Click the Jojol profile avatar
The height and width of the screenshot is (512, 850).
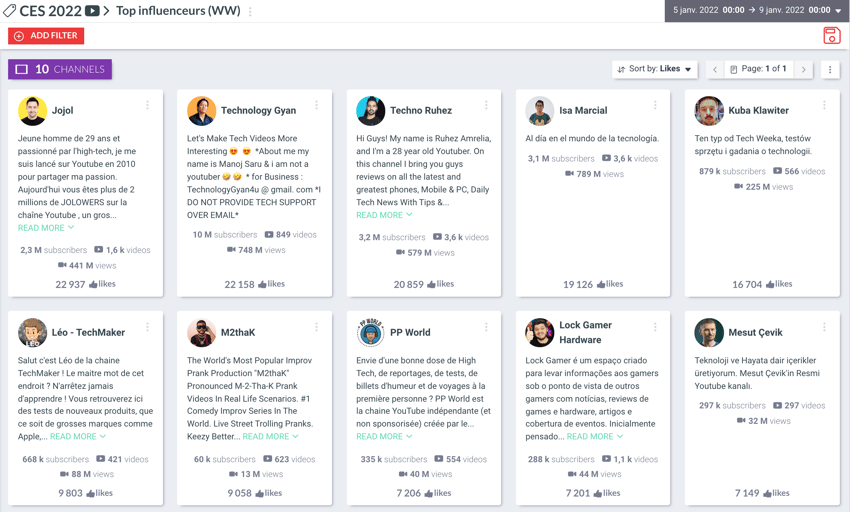(x=33, y=111)
